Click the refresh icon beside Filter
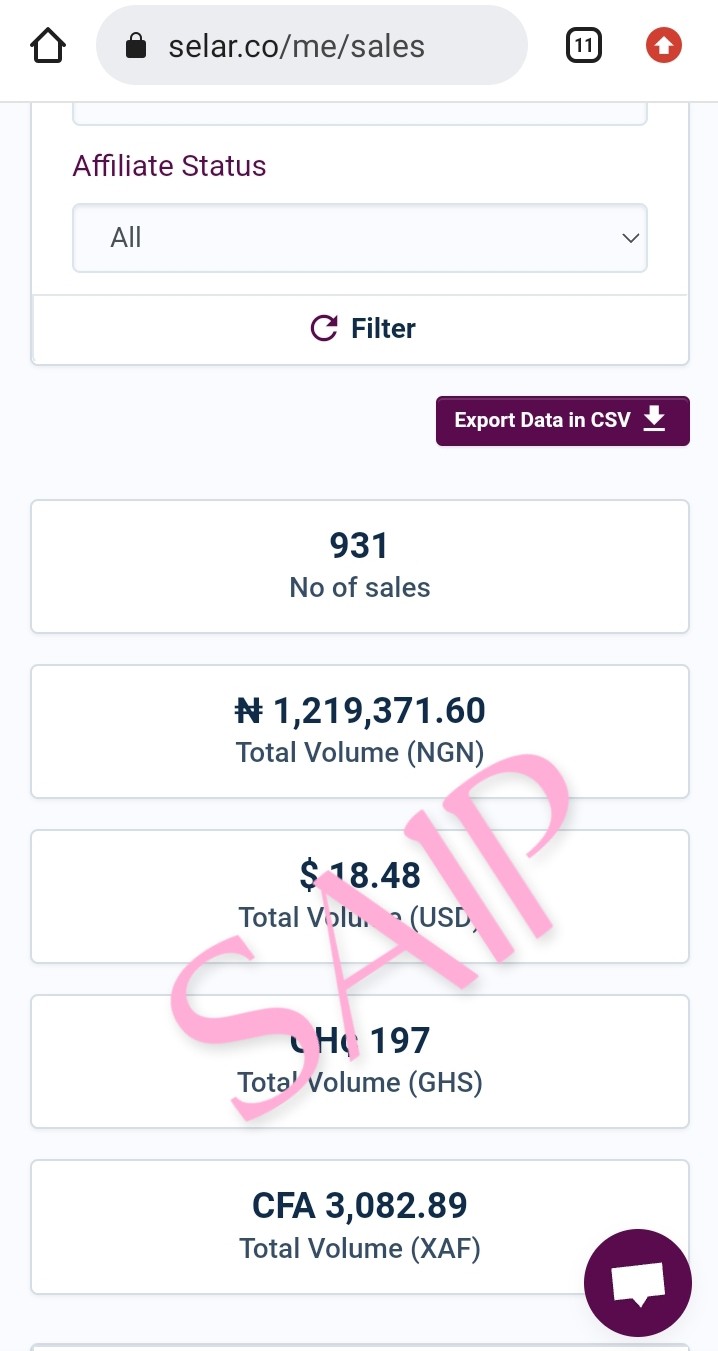This screenshot has width=718, height=1351. (x=324, y=328)
